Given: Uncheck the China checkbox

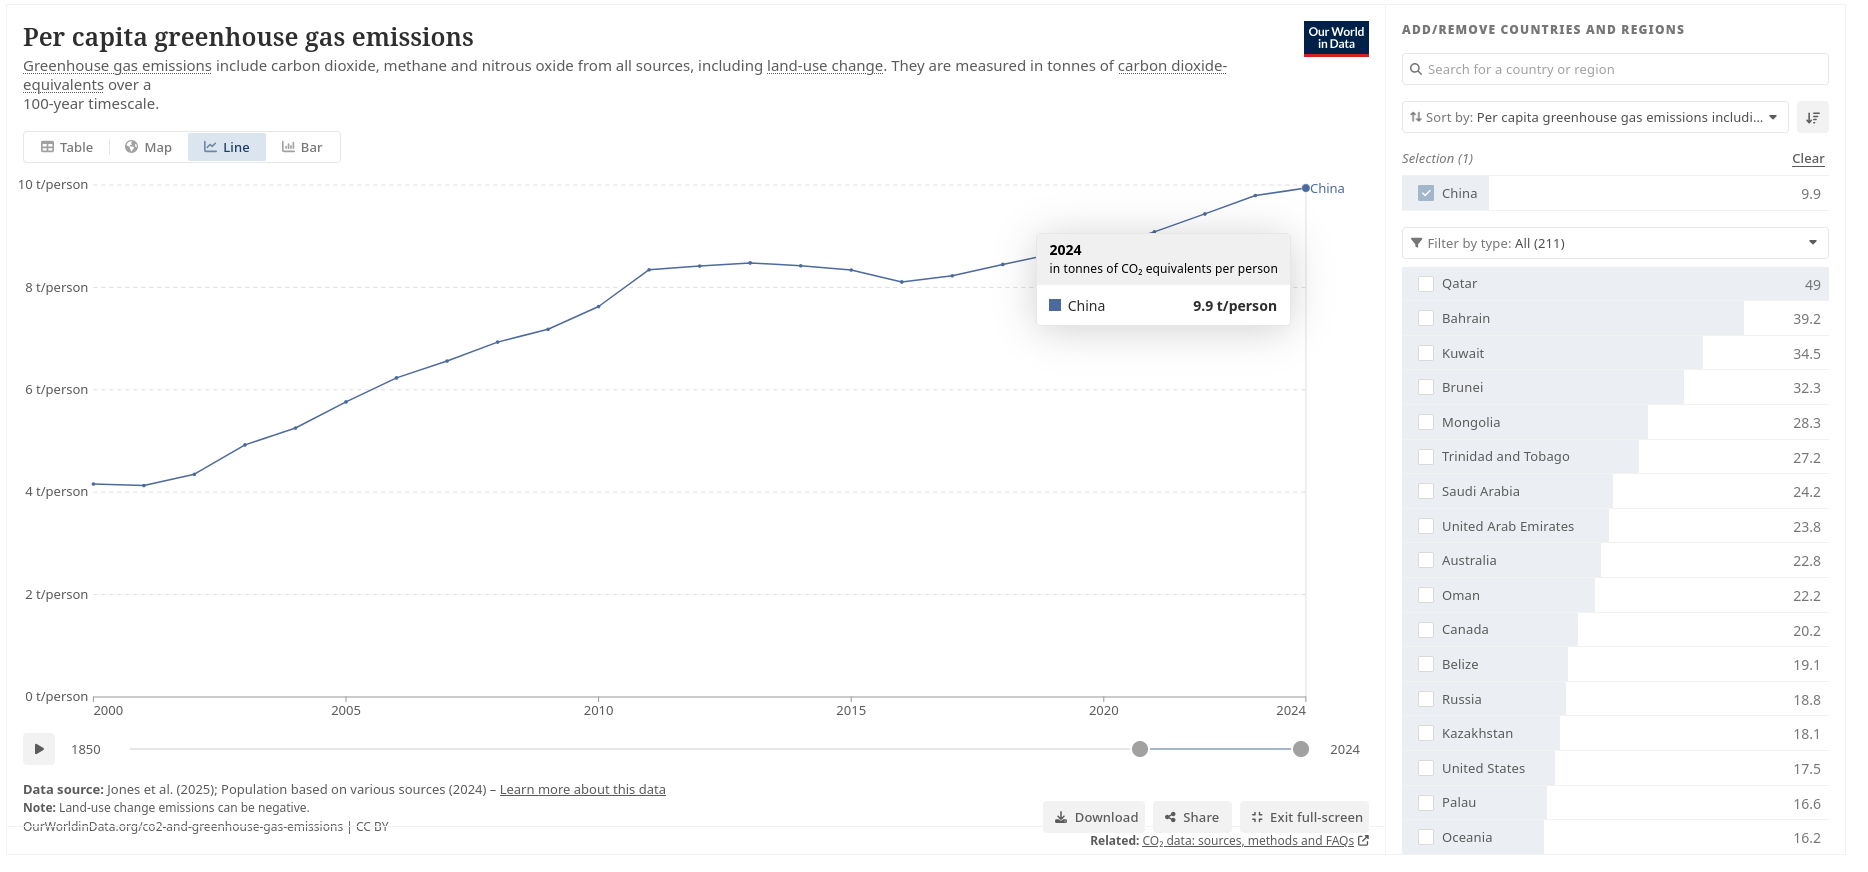Looking at the screenshot, I should coord(1426,194).
